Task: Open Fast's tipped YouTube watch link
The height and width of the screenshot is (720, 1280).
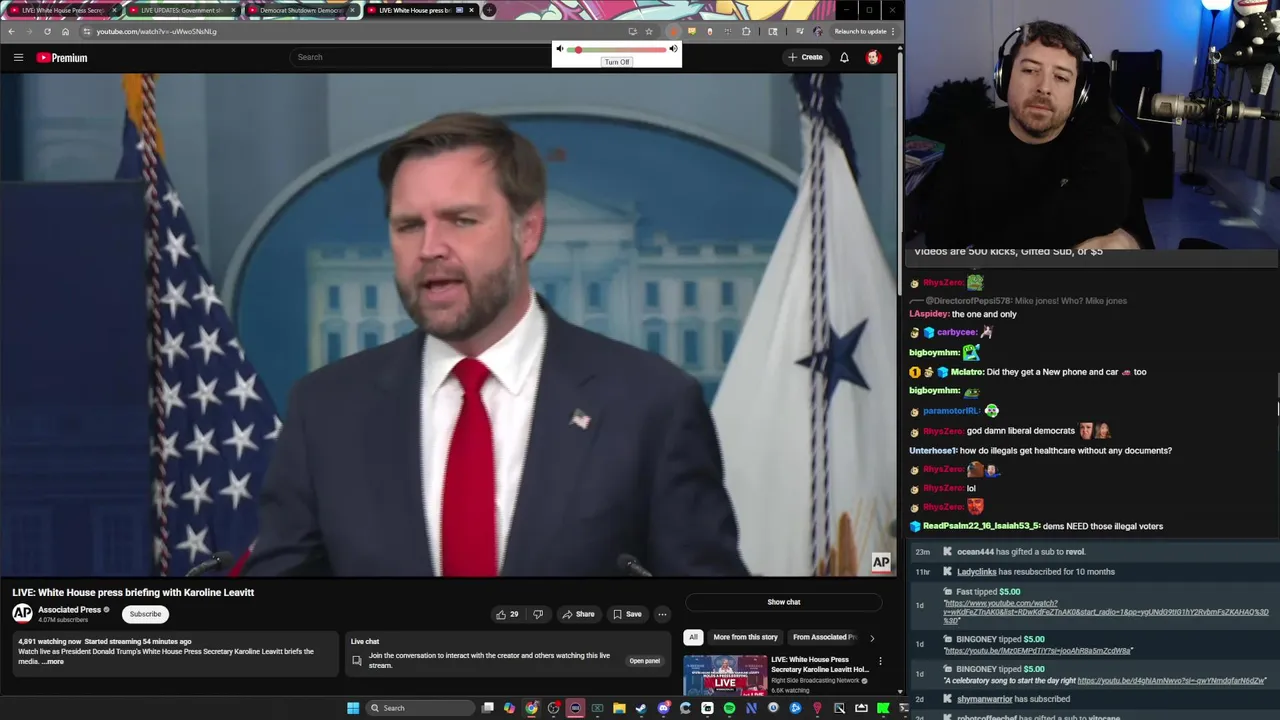Action: click(1106, 611)
